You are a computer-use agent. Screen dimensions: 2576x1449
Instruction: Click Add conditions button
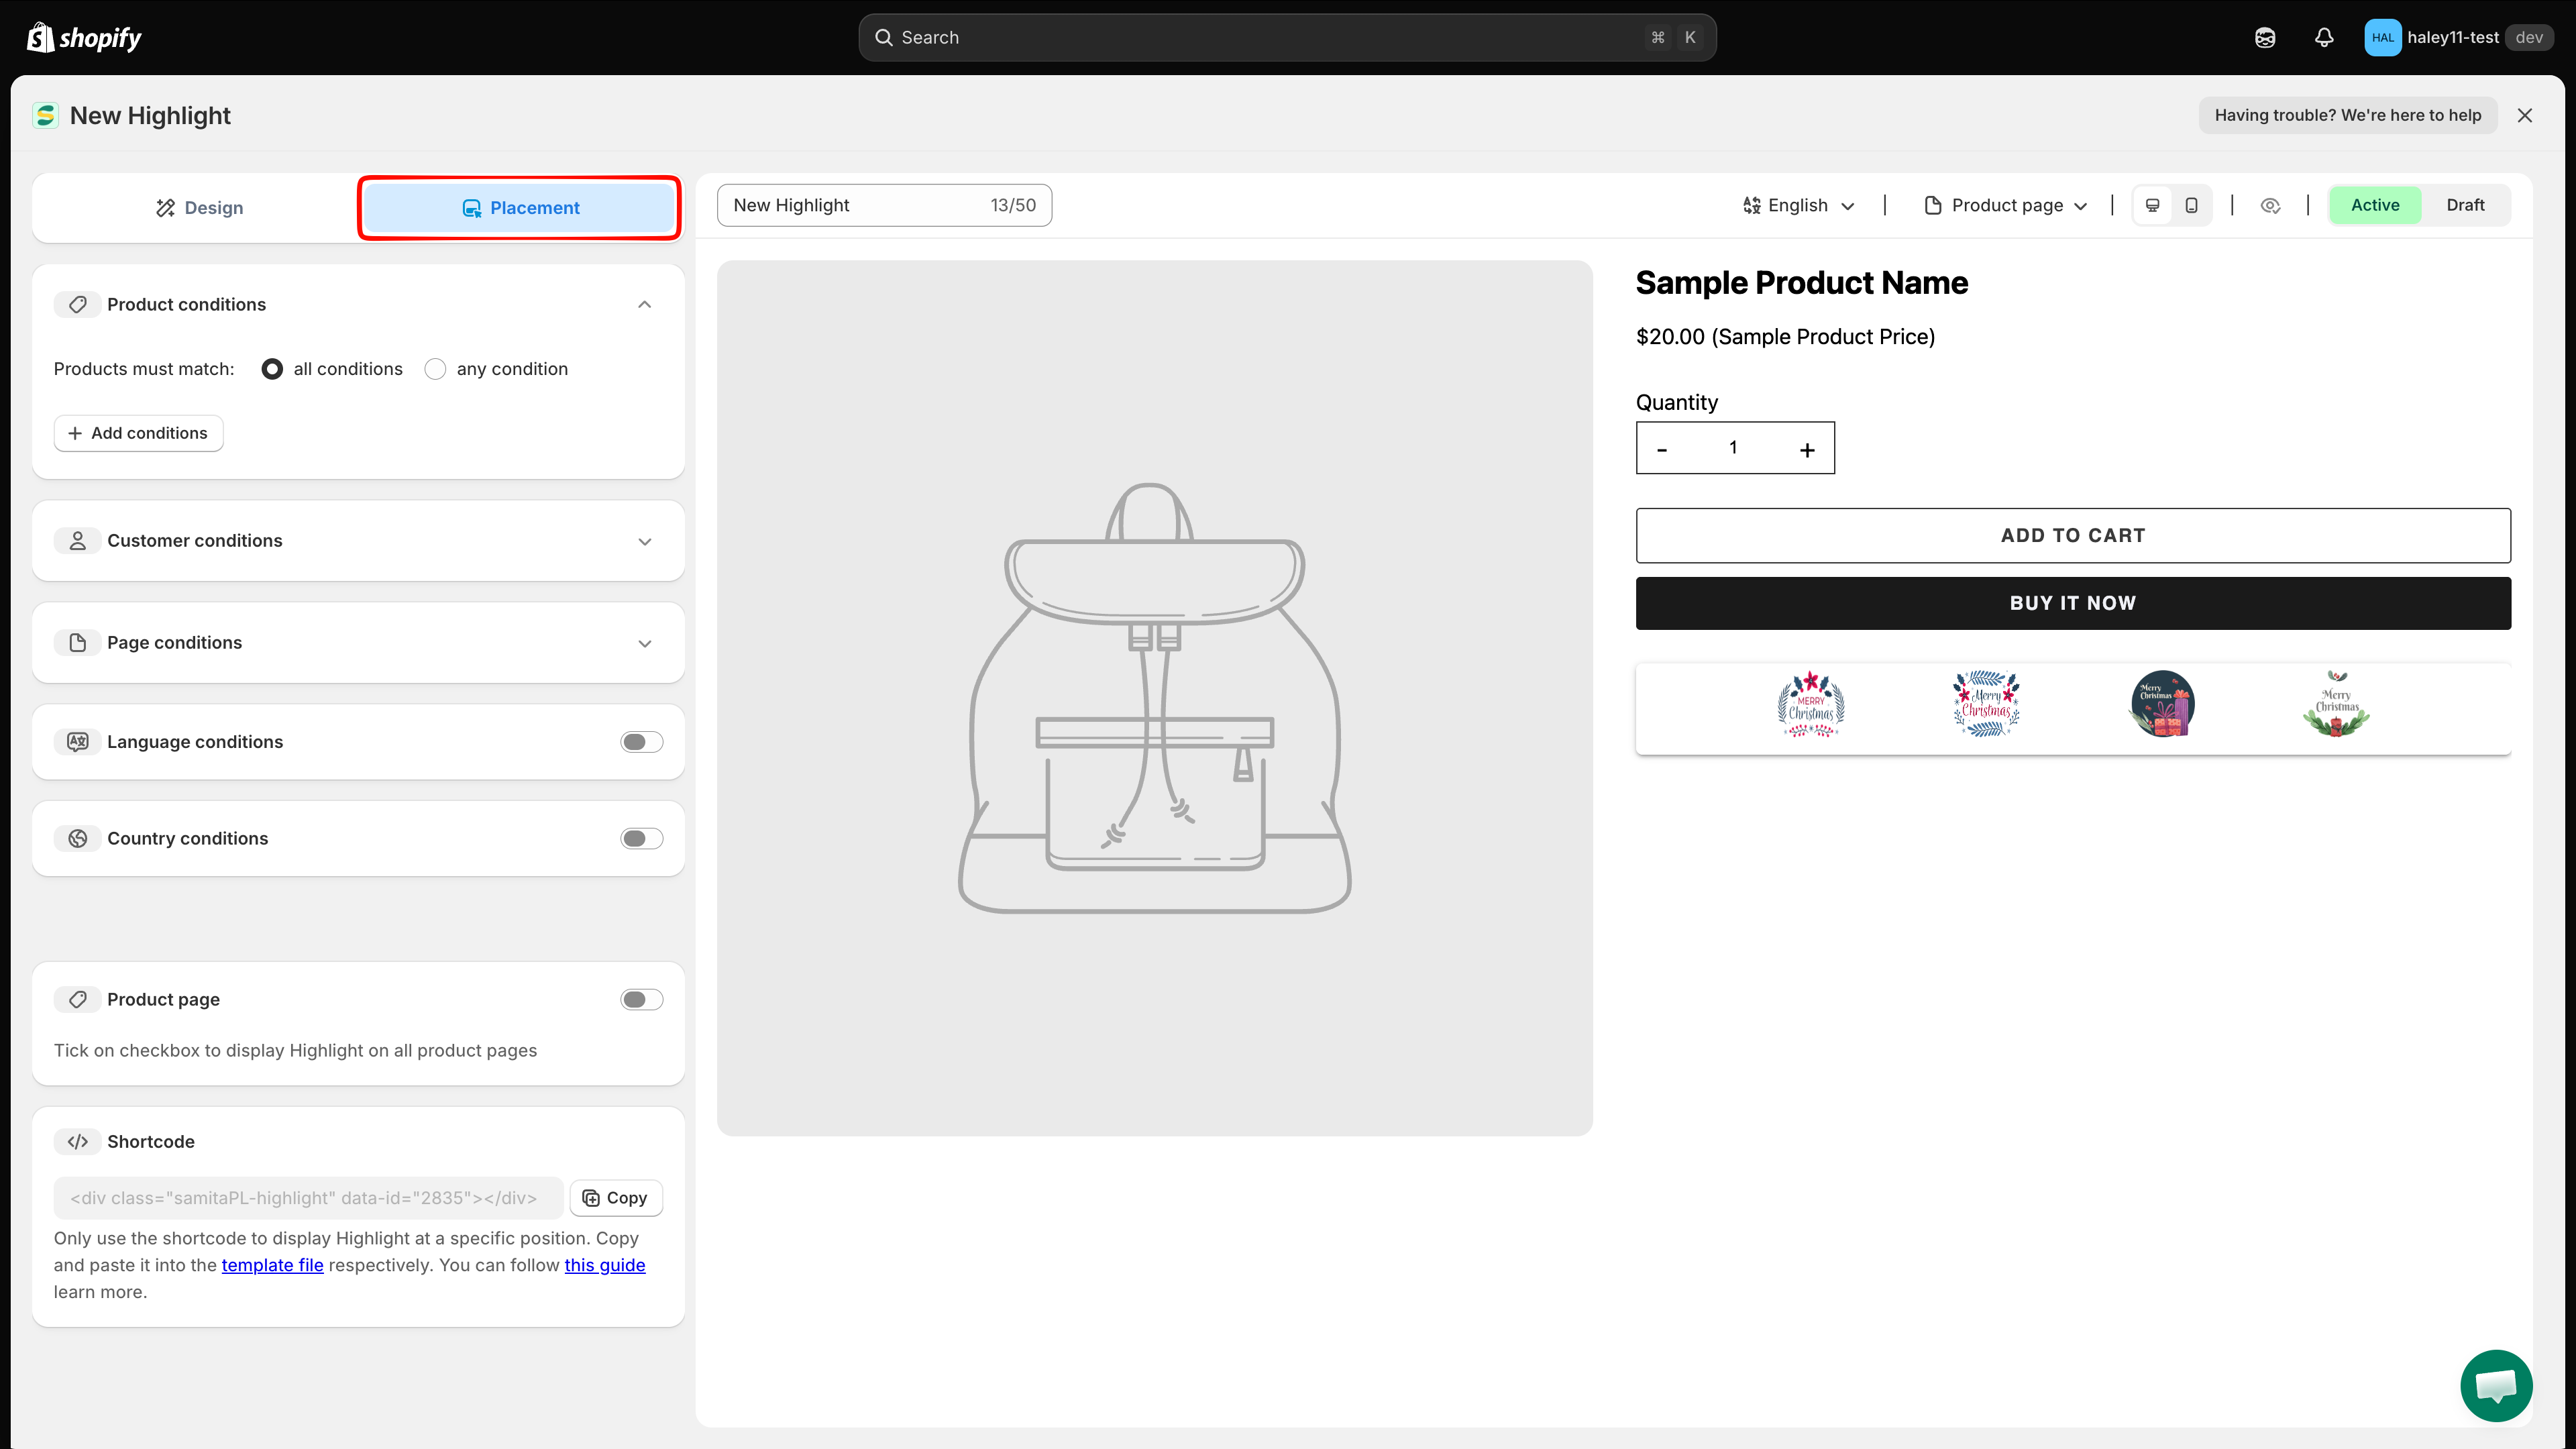point(138,433)
